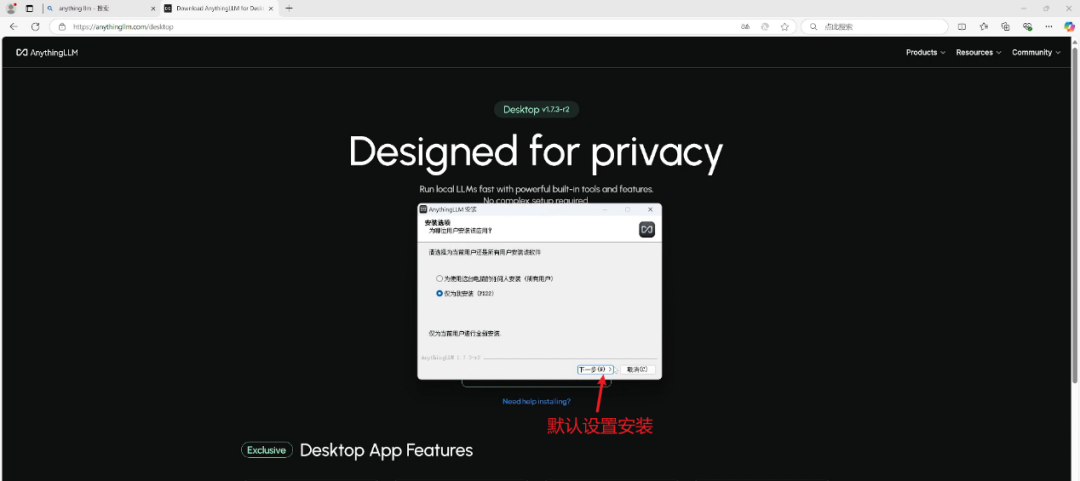This screenshot has height=481, width=1080.
Task: Open browser collections icon
Action: (1006, 26)
